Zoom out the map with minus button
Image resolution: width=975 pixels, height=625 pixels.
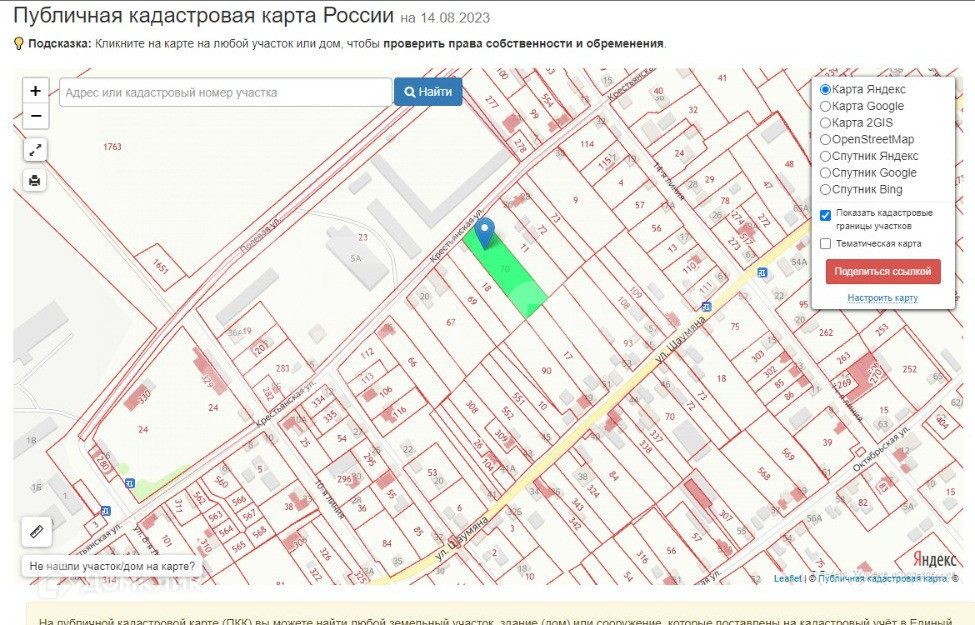35,116
